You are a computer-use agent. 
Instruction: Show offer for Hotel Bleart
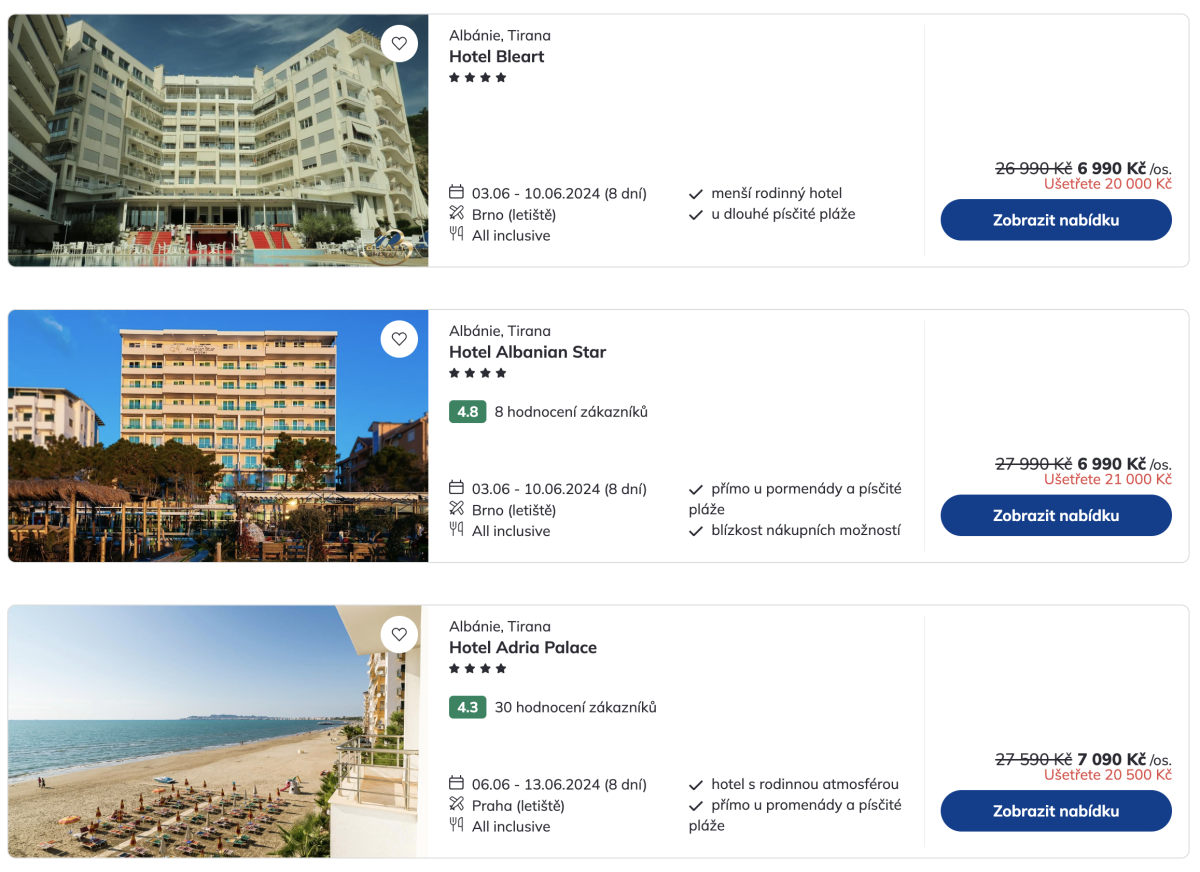coord(1055,220)
